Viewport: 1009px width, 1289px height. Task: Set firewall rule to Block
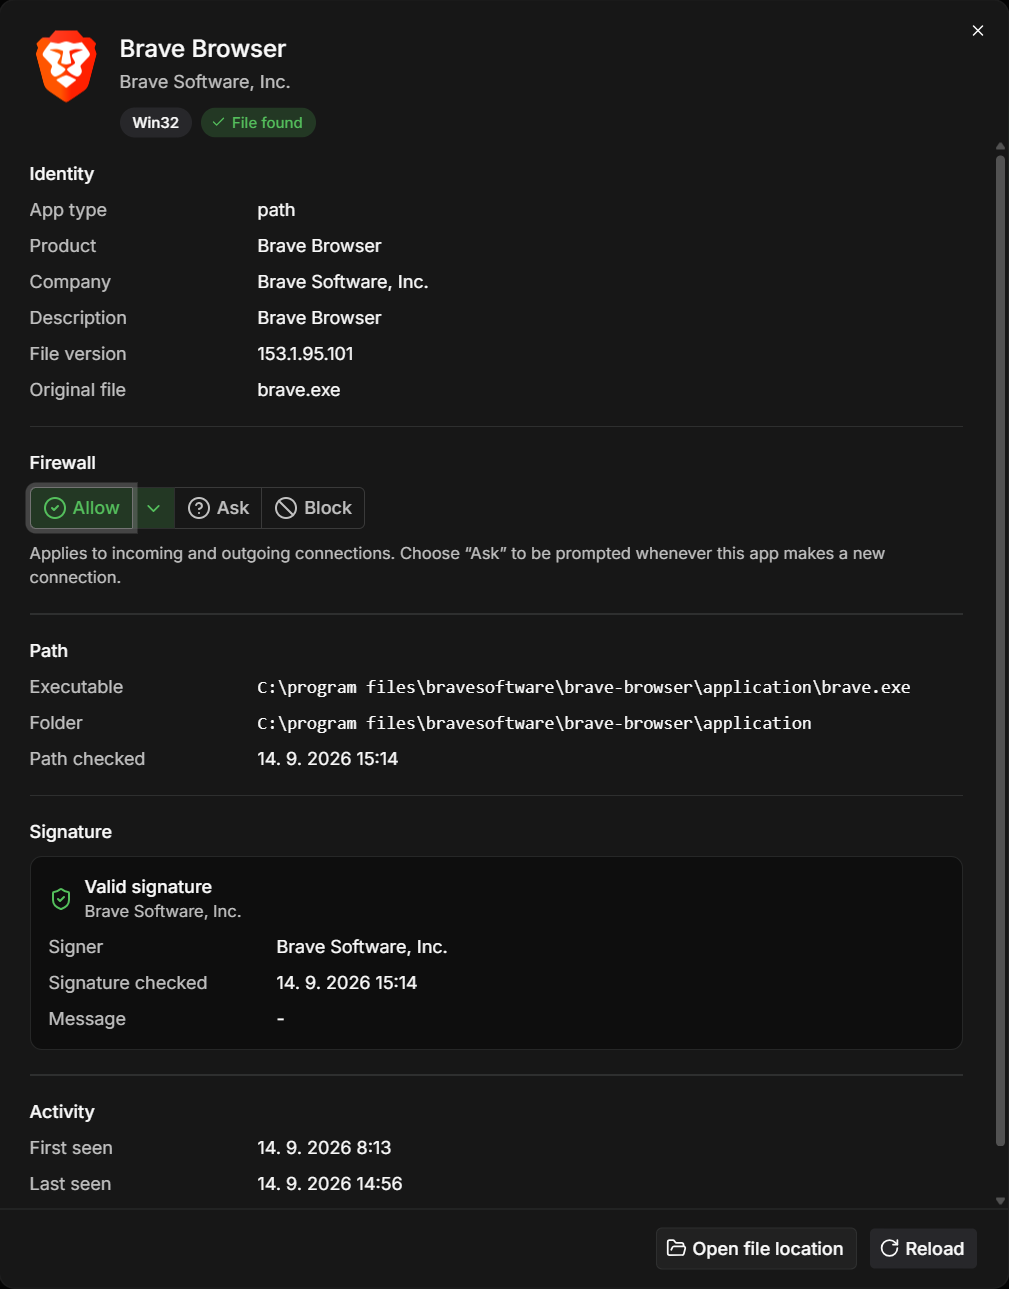tap(313, 508)
